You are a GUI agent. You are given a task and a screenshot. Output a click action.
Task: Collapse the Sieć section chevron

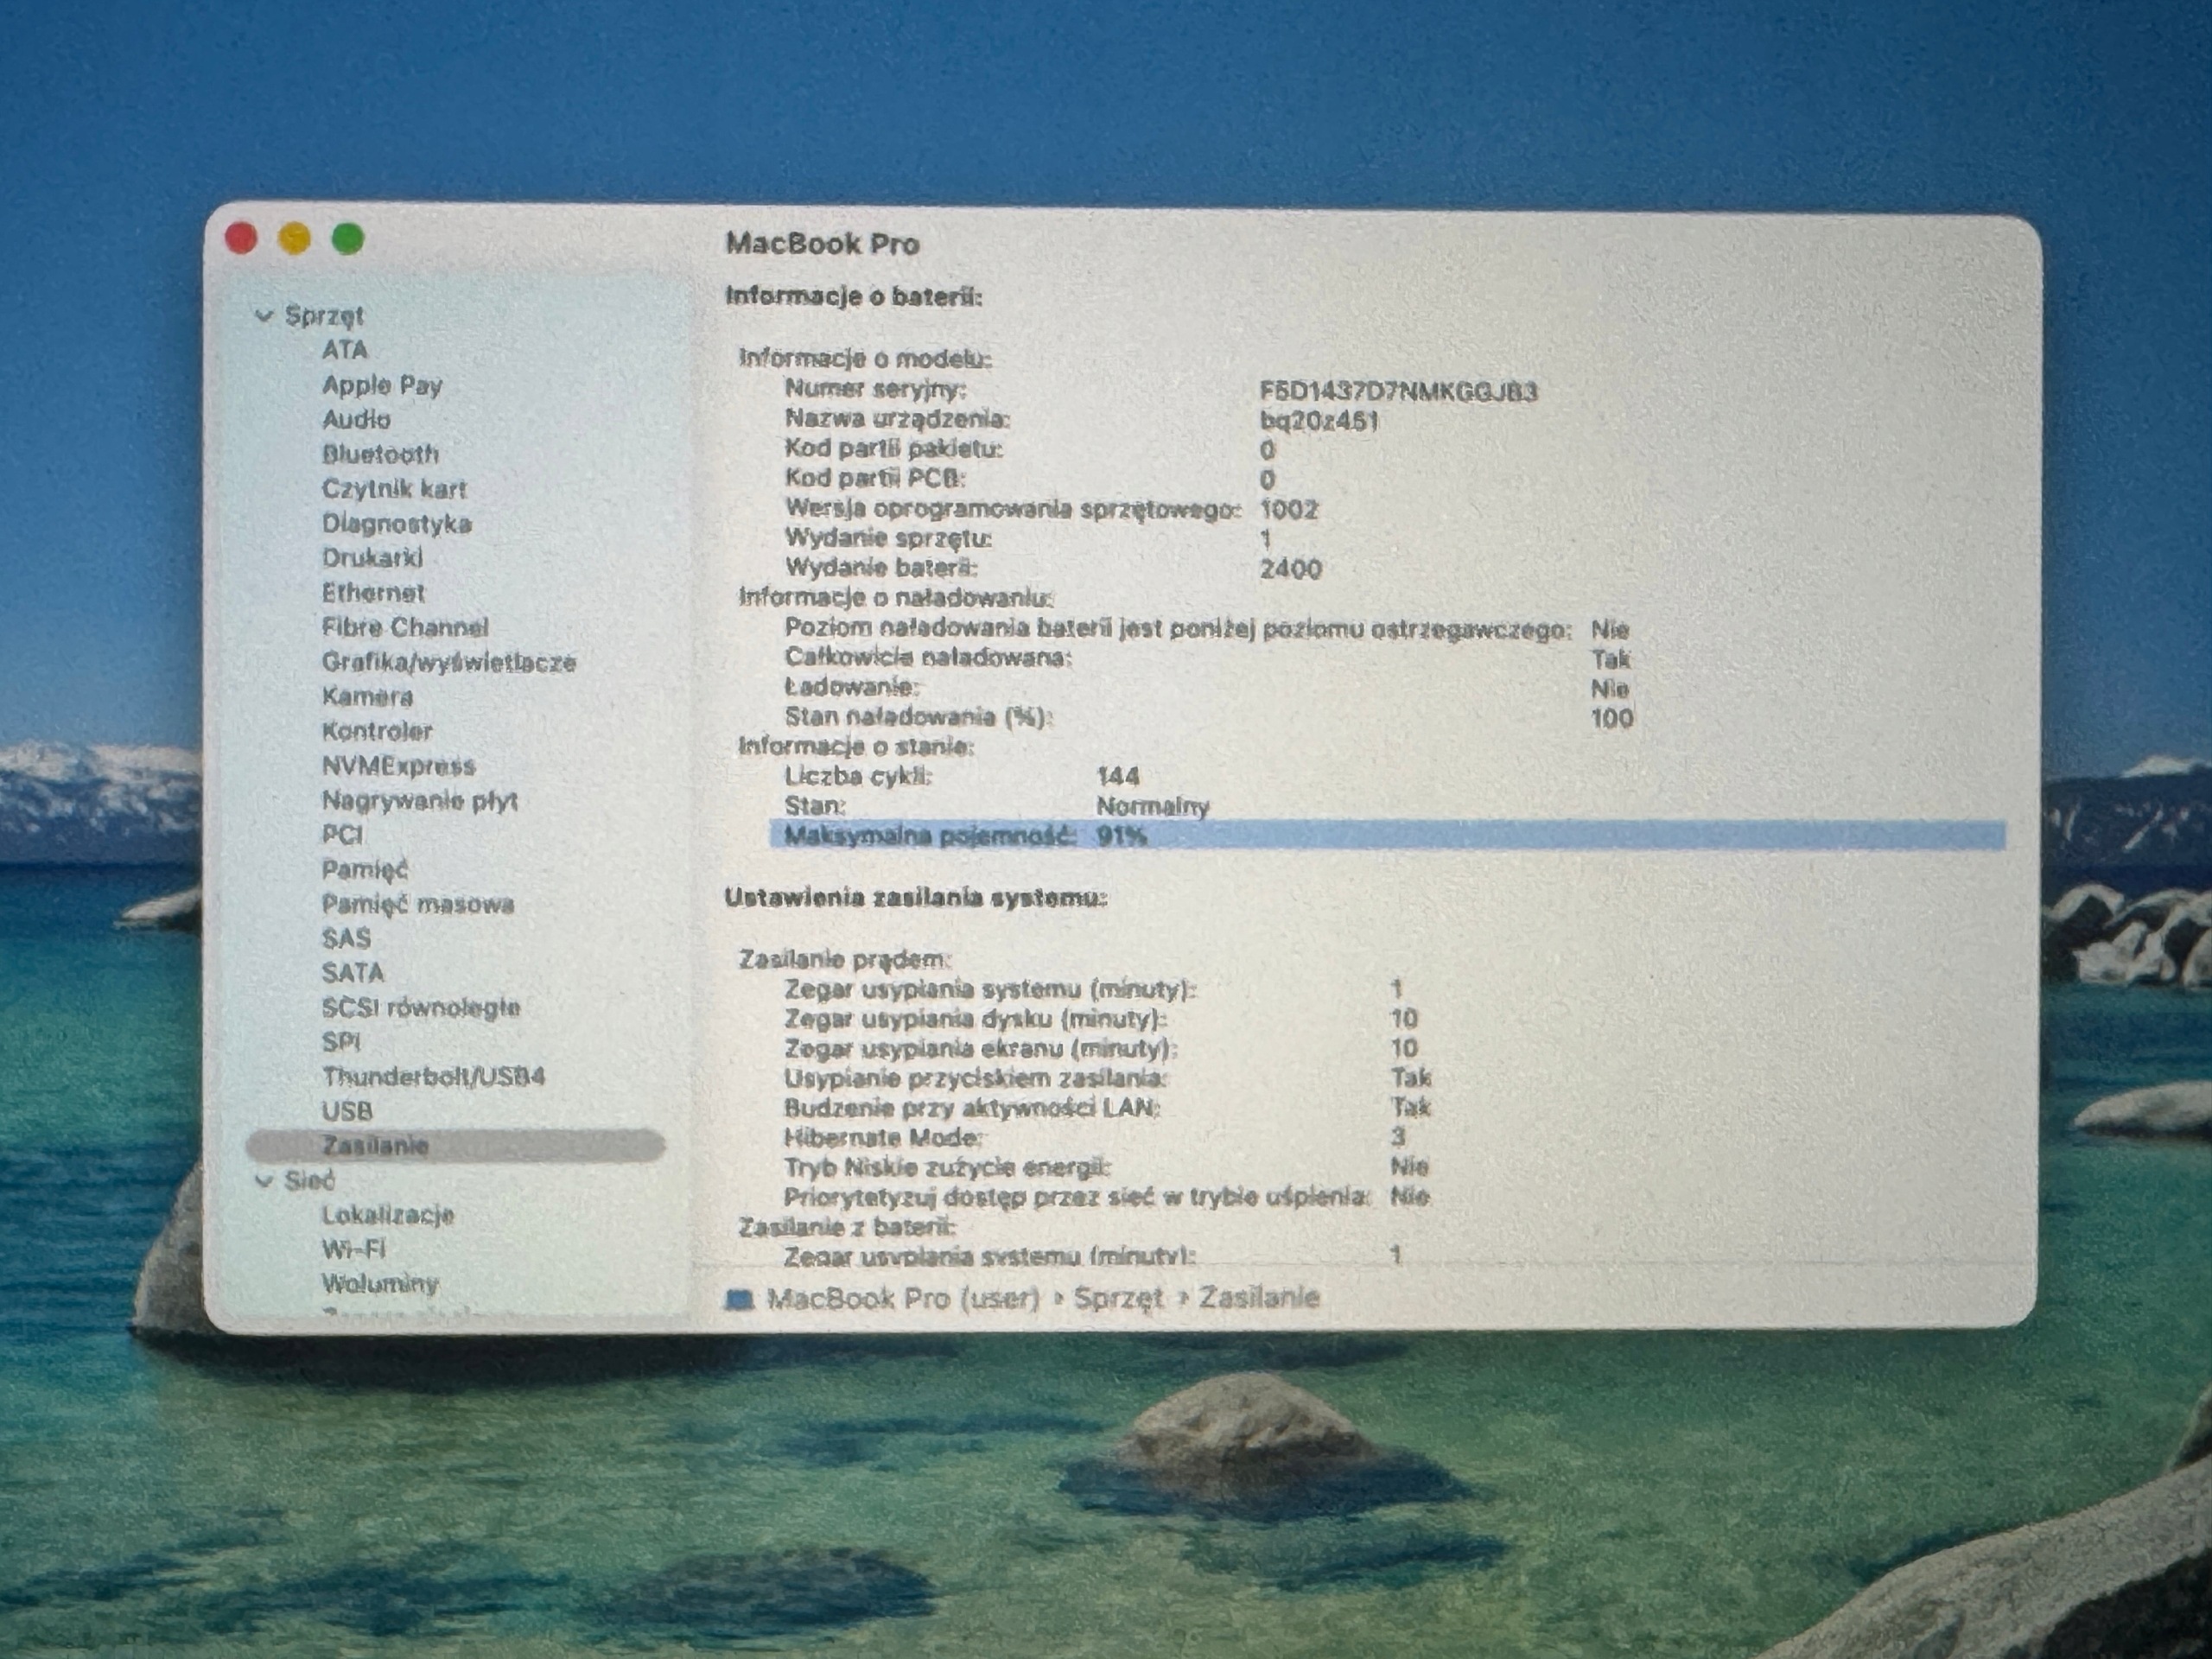pos(264,1181)
